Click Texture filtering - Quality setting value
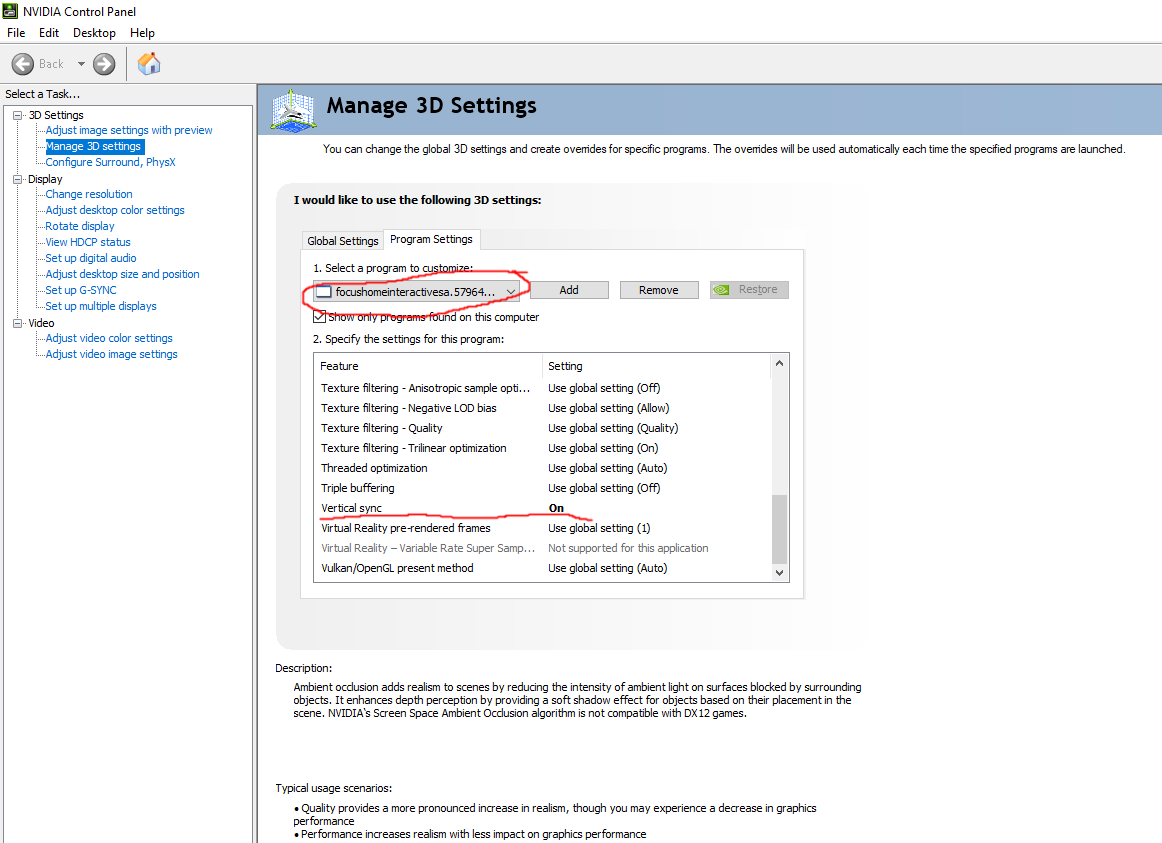This screenshot has height=843, width=1162. [613, 428]
